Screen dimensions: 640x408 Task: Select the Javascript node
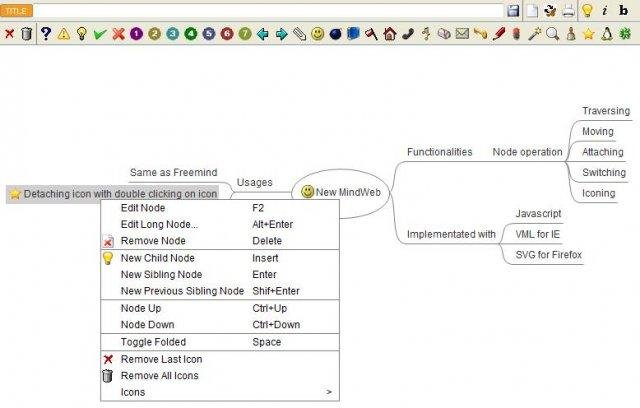(x=538, y=214)
